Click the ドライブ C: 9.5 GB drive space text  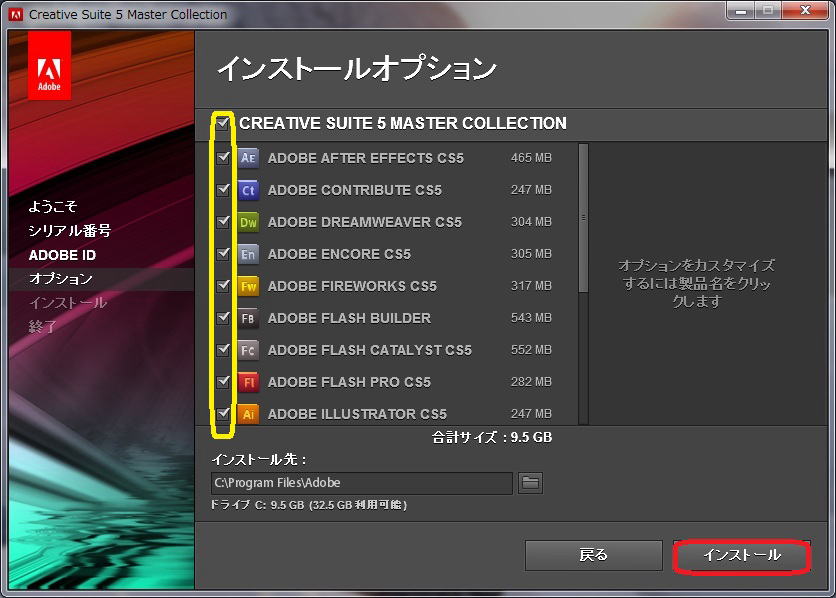[x=309, y=505]
